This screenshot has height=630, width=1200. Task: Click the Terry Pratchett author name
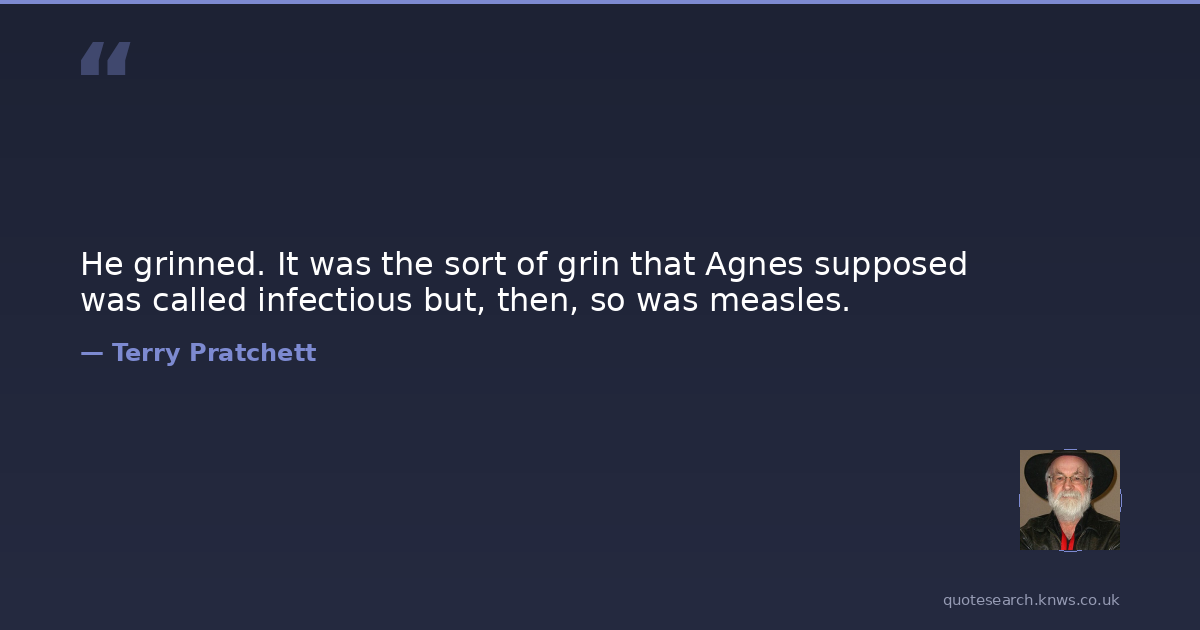[213, 353]
